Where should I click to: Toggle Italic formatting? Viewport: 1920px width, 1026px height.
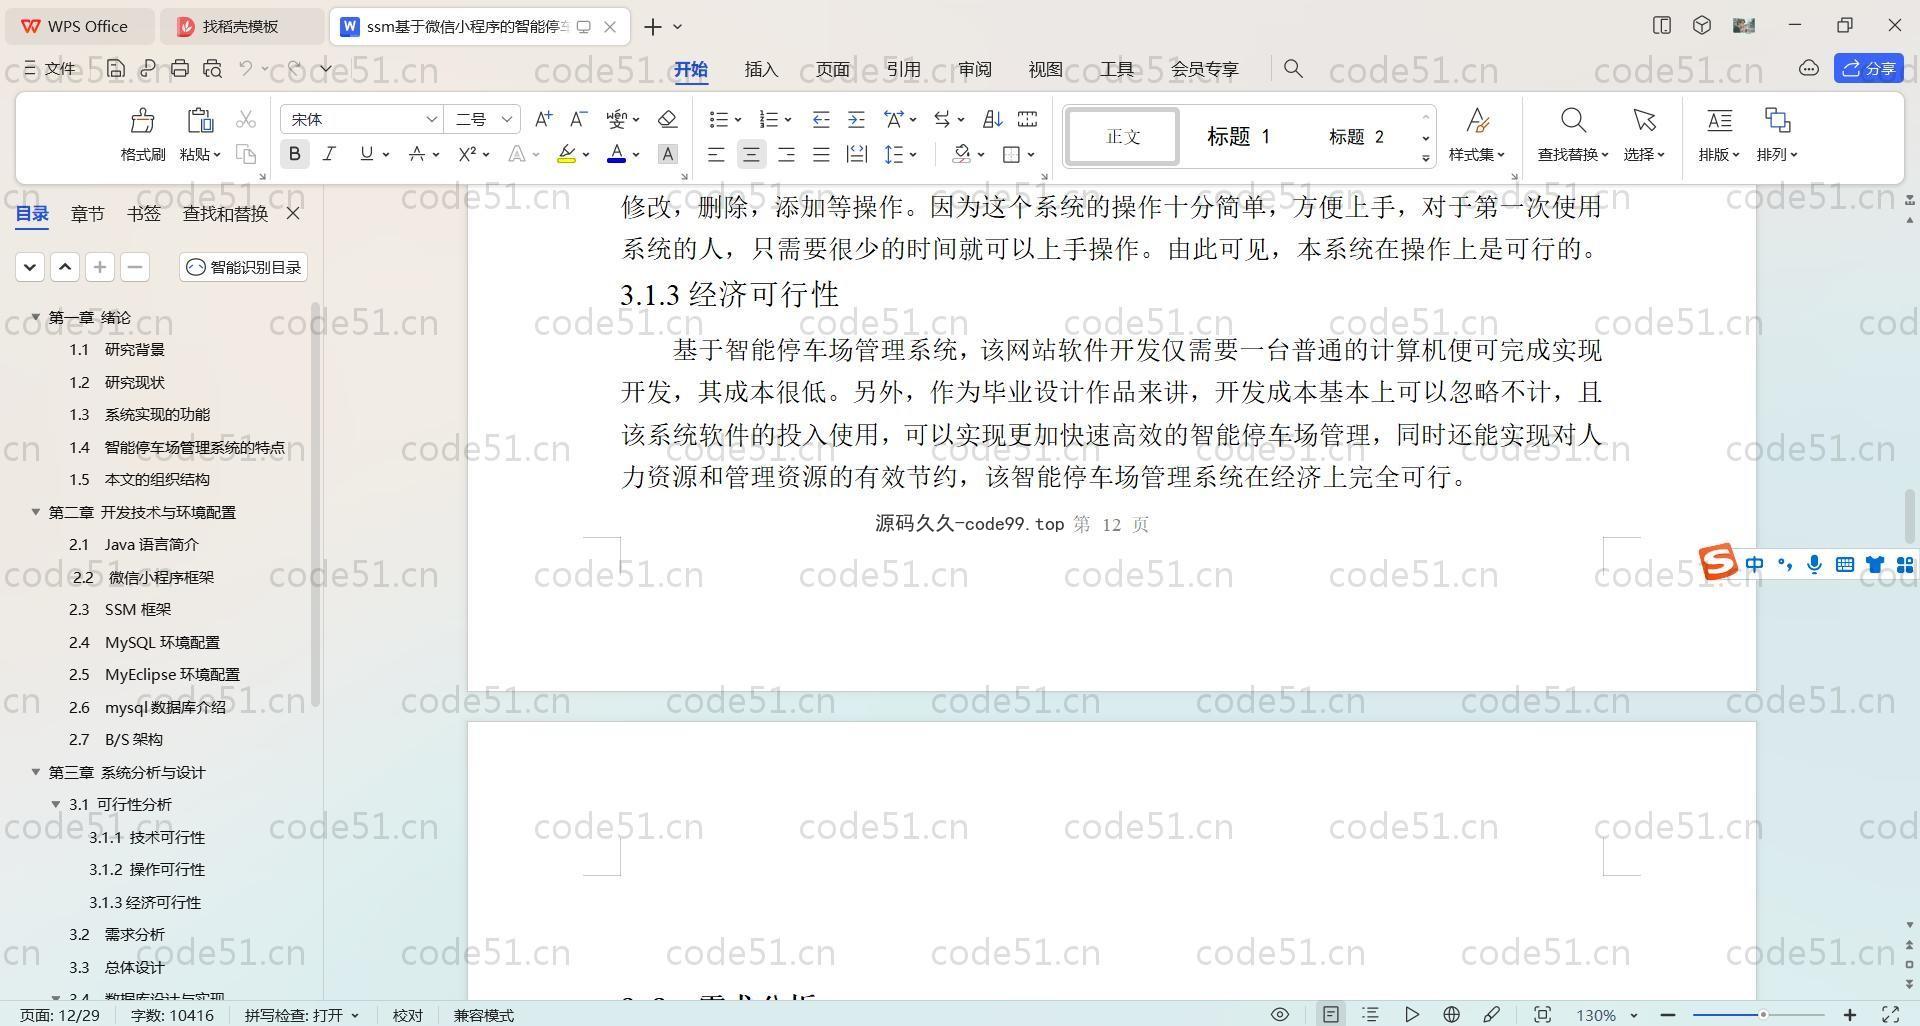coord(329,154)
